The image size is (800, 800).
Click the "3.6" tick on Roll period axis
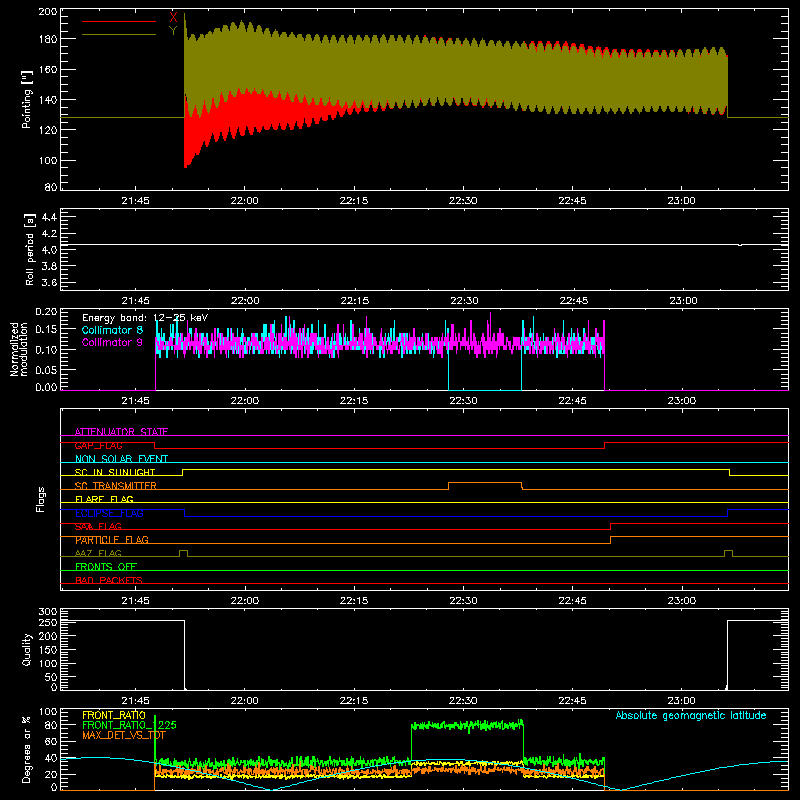(49, 282)
